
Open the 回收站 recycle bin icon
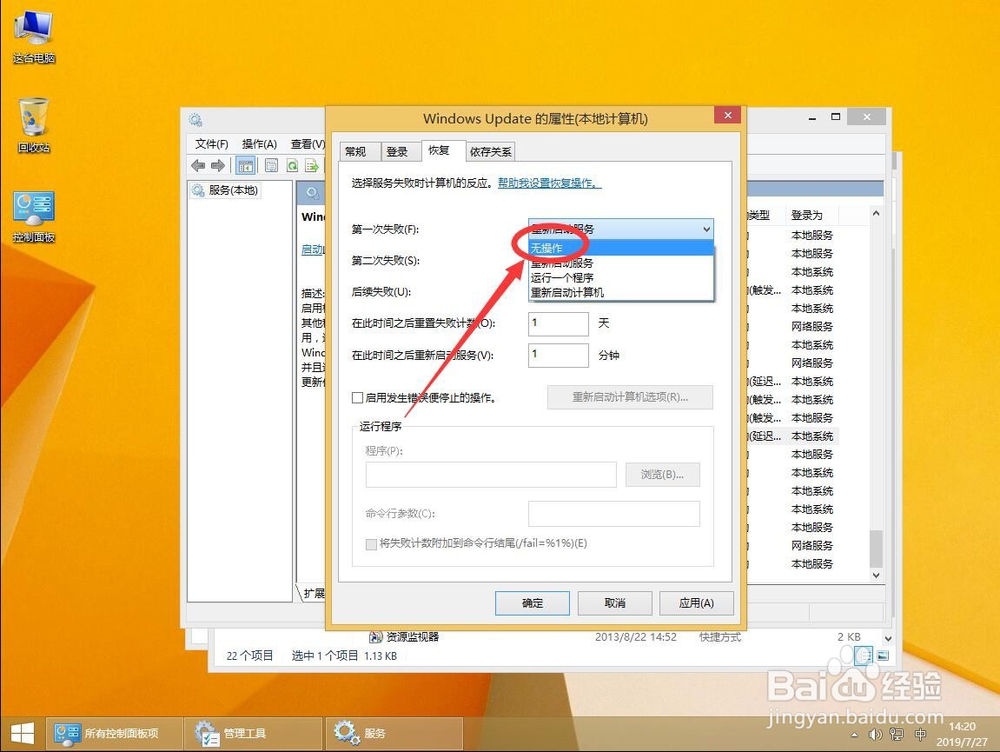[x=33, y=126]
